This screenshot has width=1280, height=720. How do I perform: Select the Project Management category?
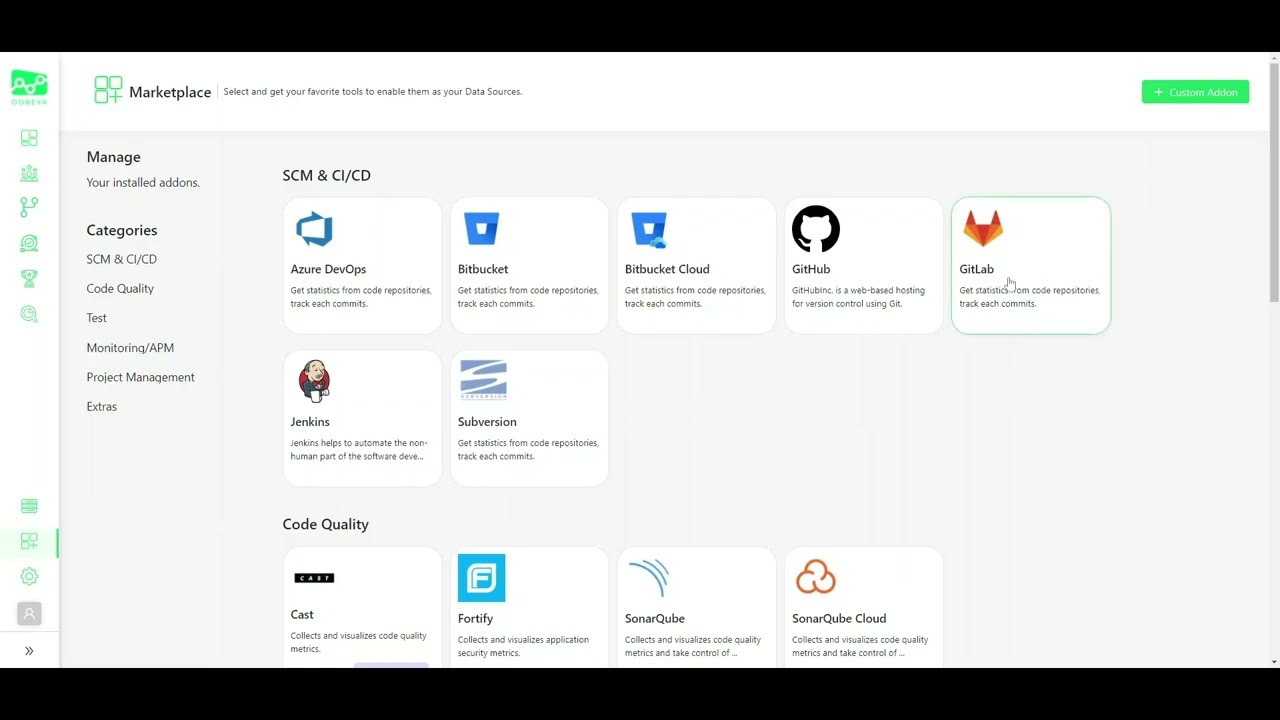tap(140, 377)
